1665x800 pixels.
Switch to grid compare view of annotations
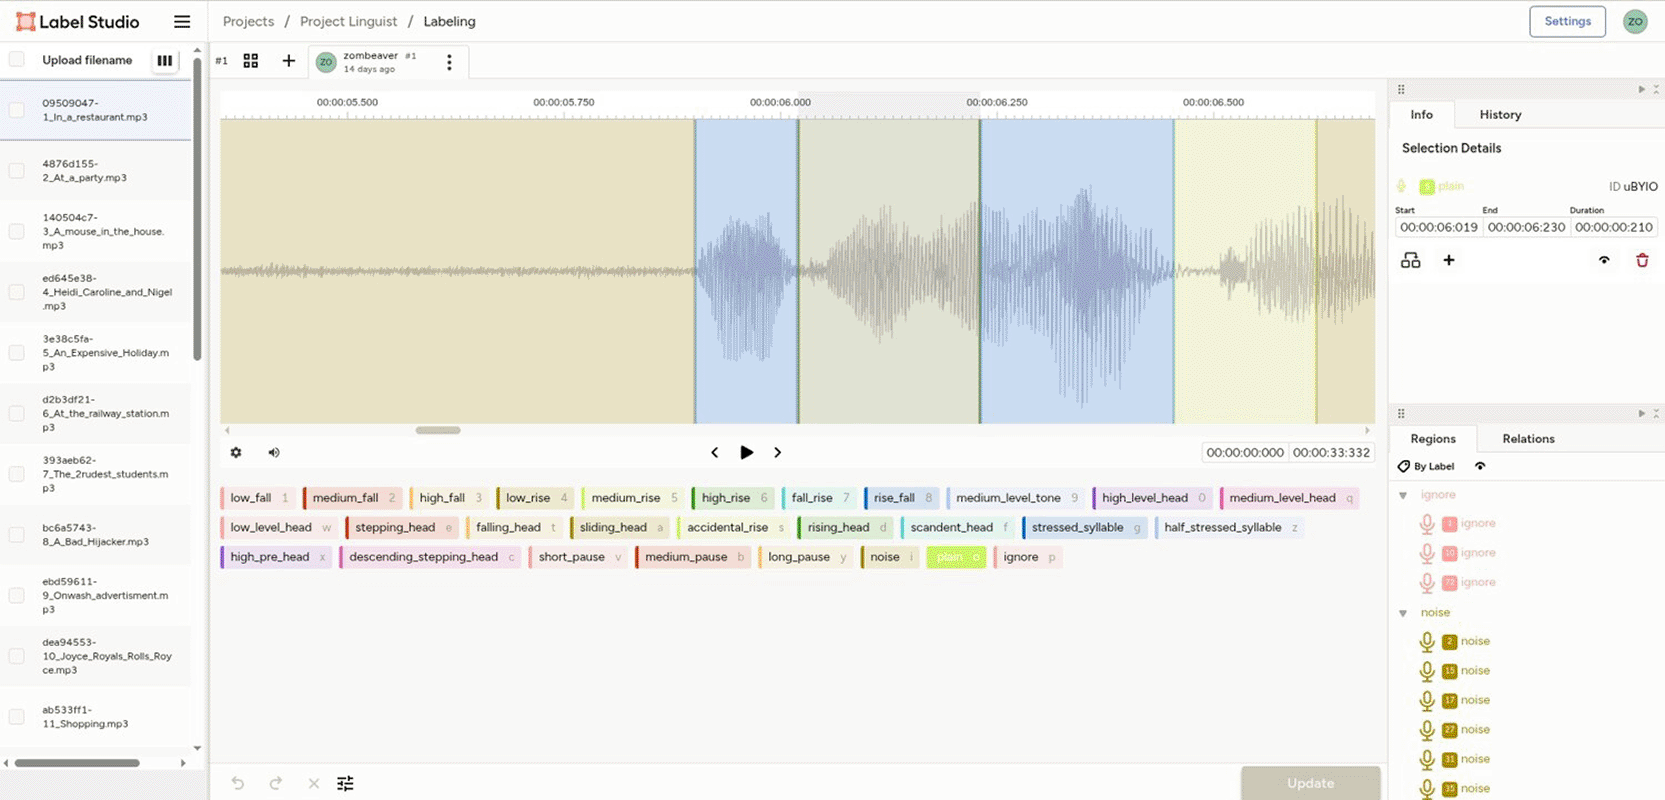[x=251, y=61]
